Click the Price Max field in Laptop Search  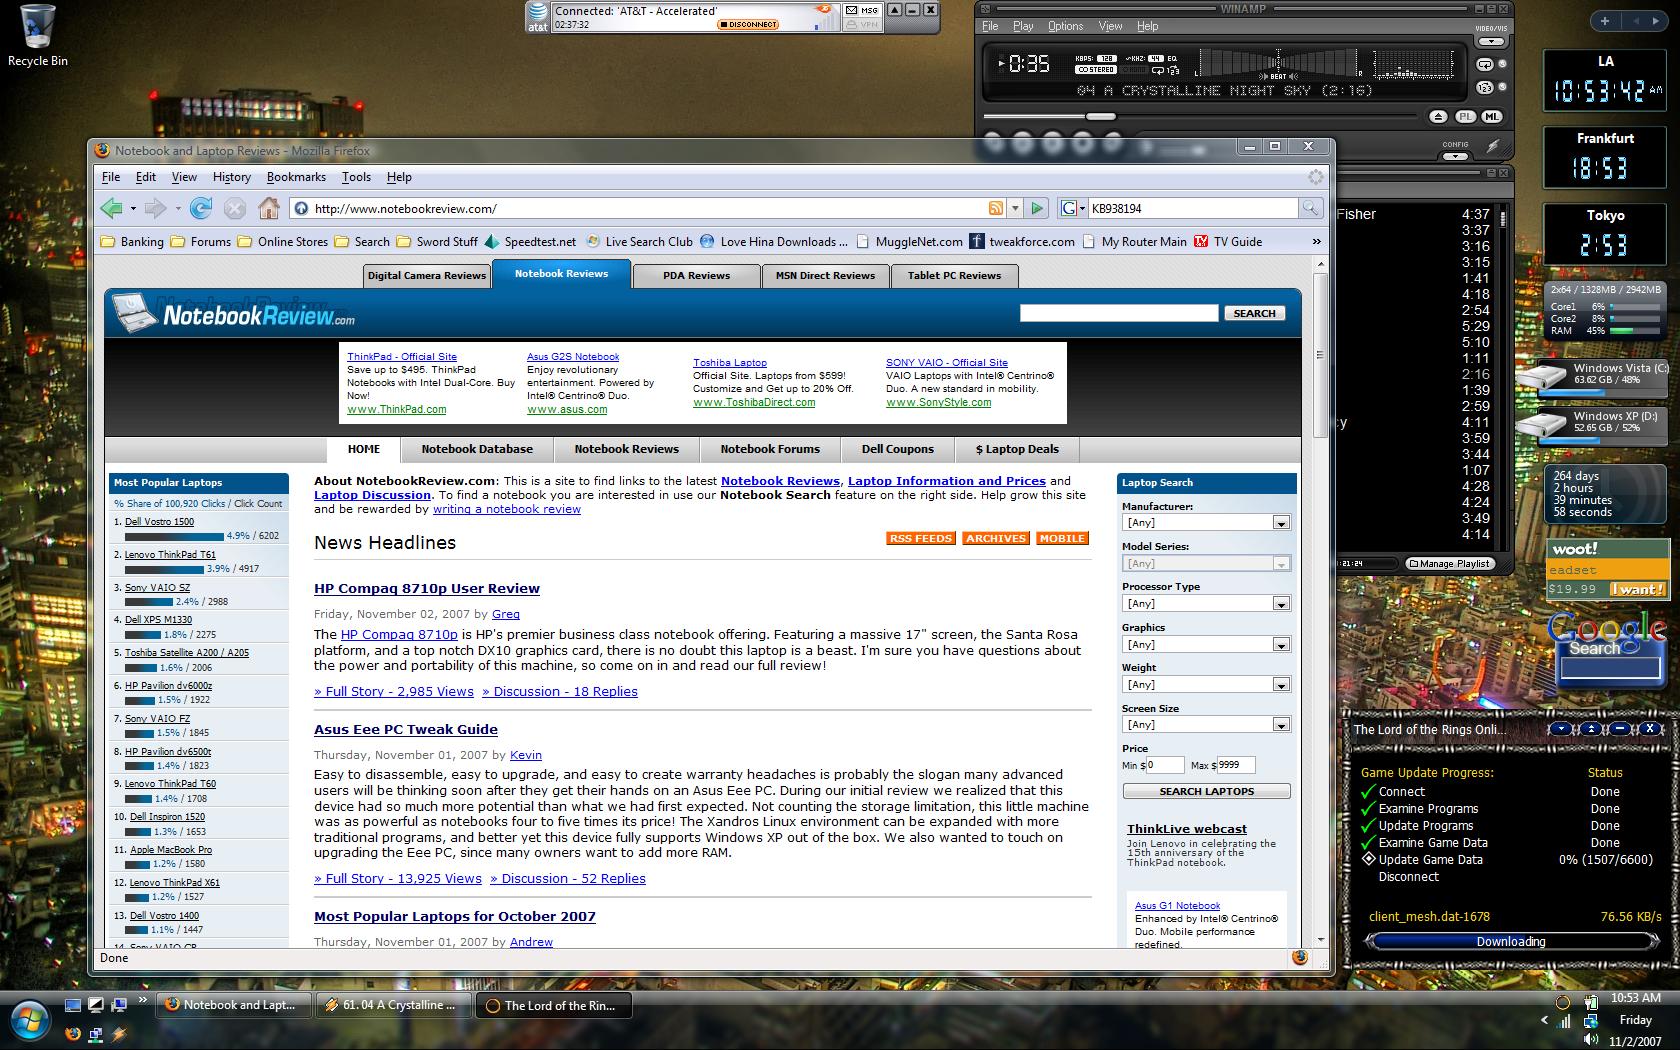(1235, 765)
